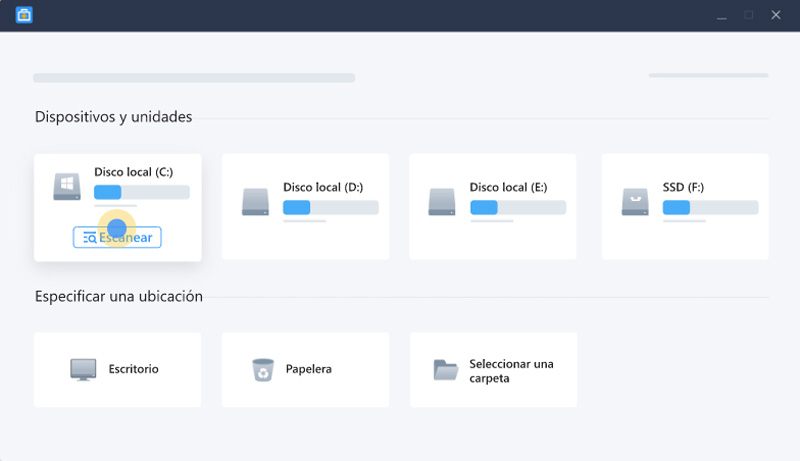
Task: Minimize the application window
Action: coord(721,15)
